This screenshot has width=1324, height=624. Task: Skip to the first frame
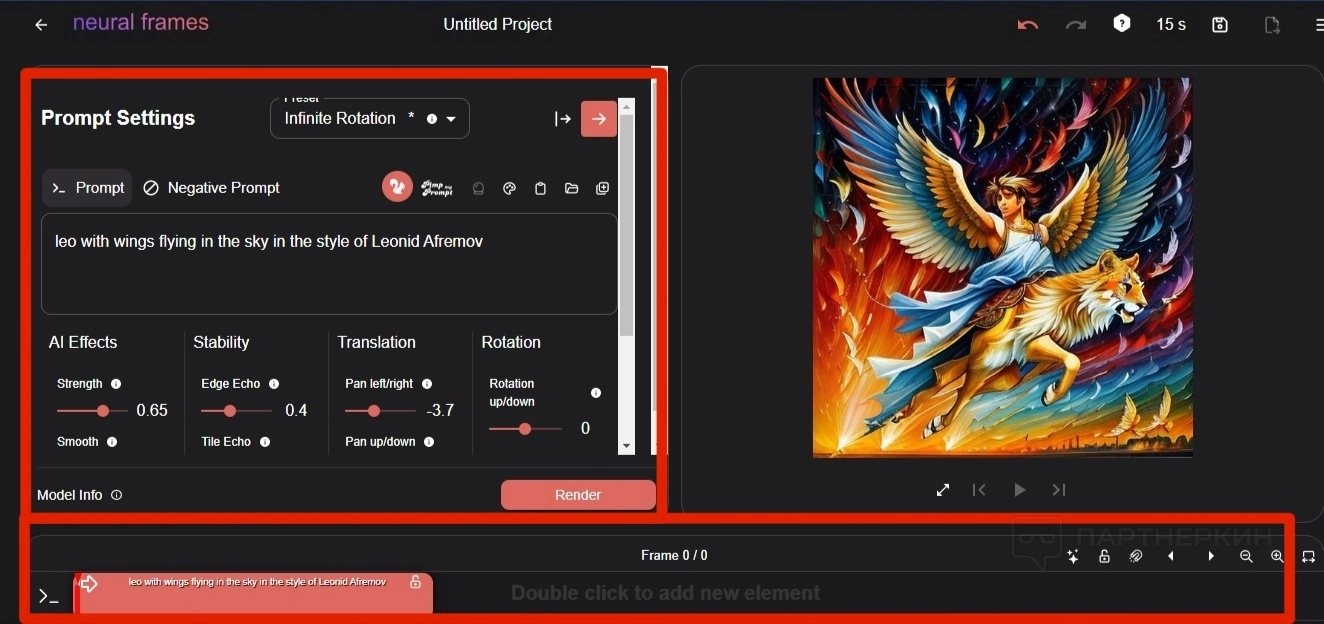(x=979, y=490)
